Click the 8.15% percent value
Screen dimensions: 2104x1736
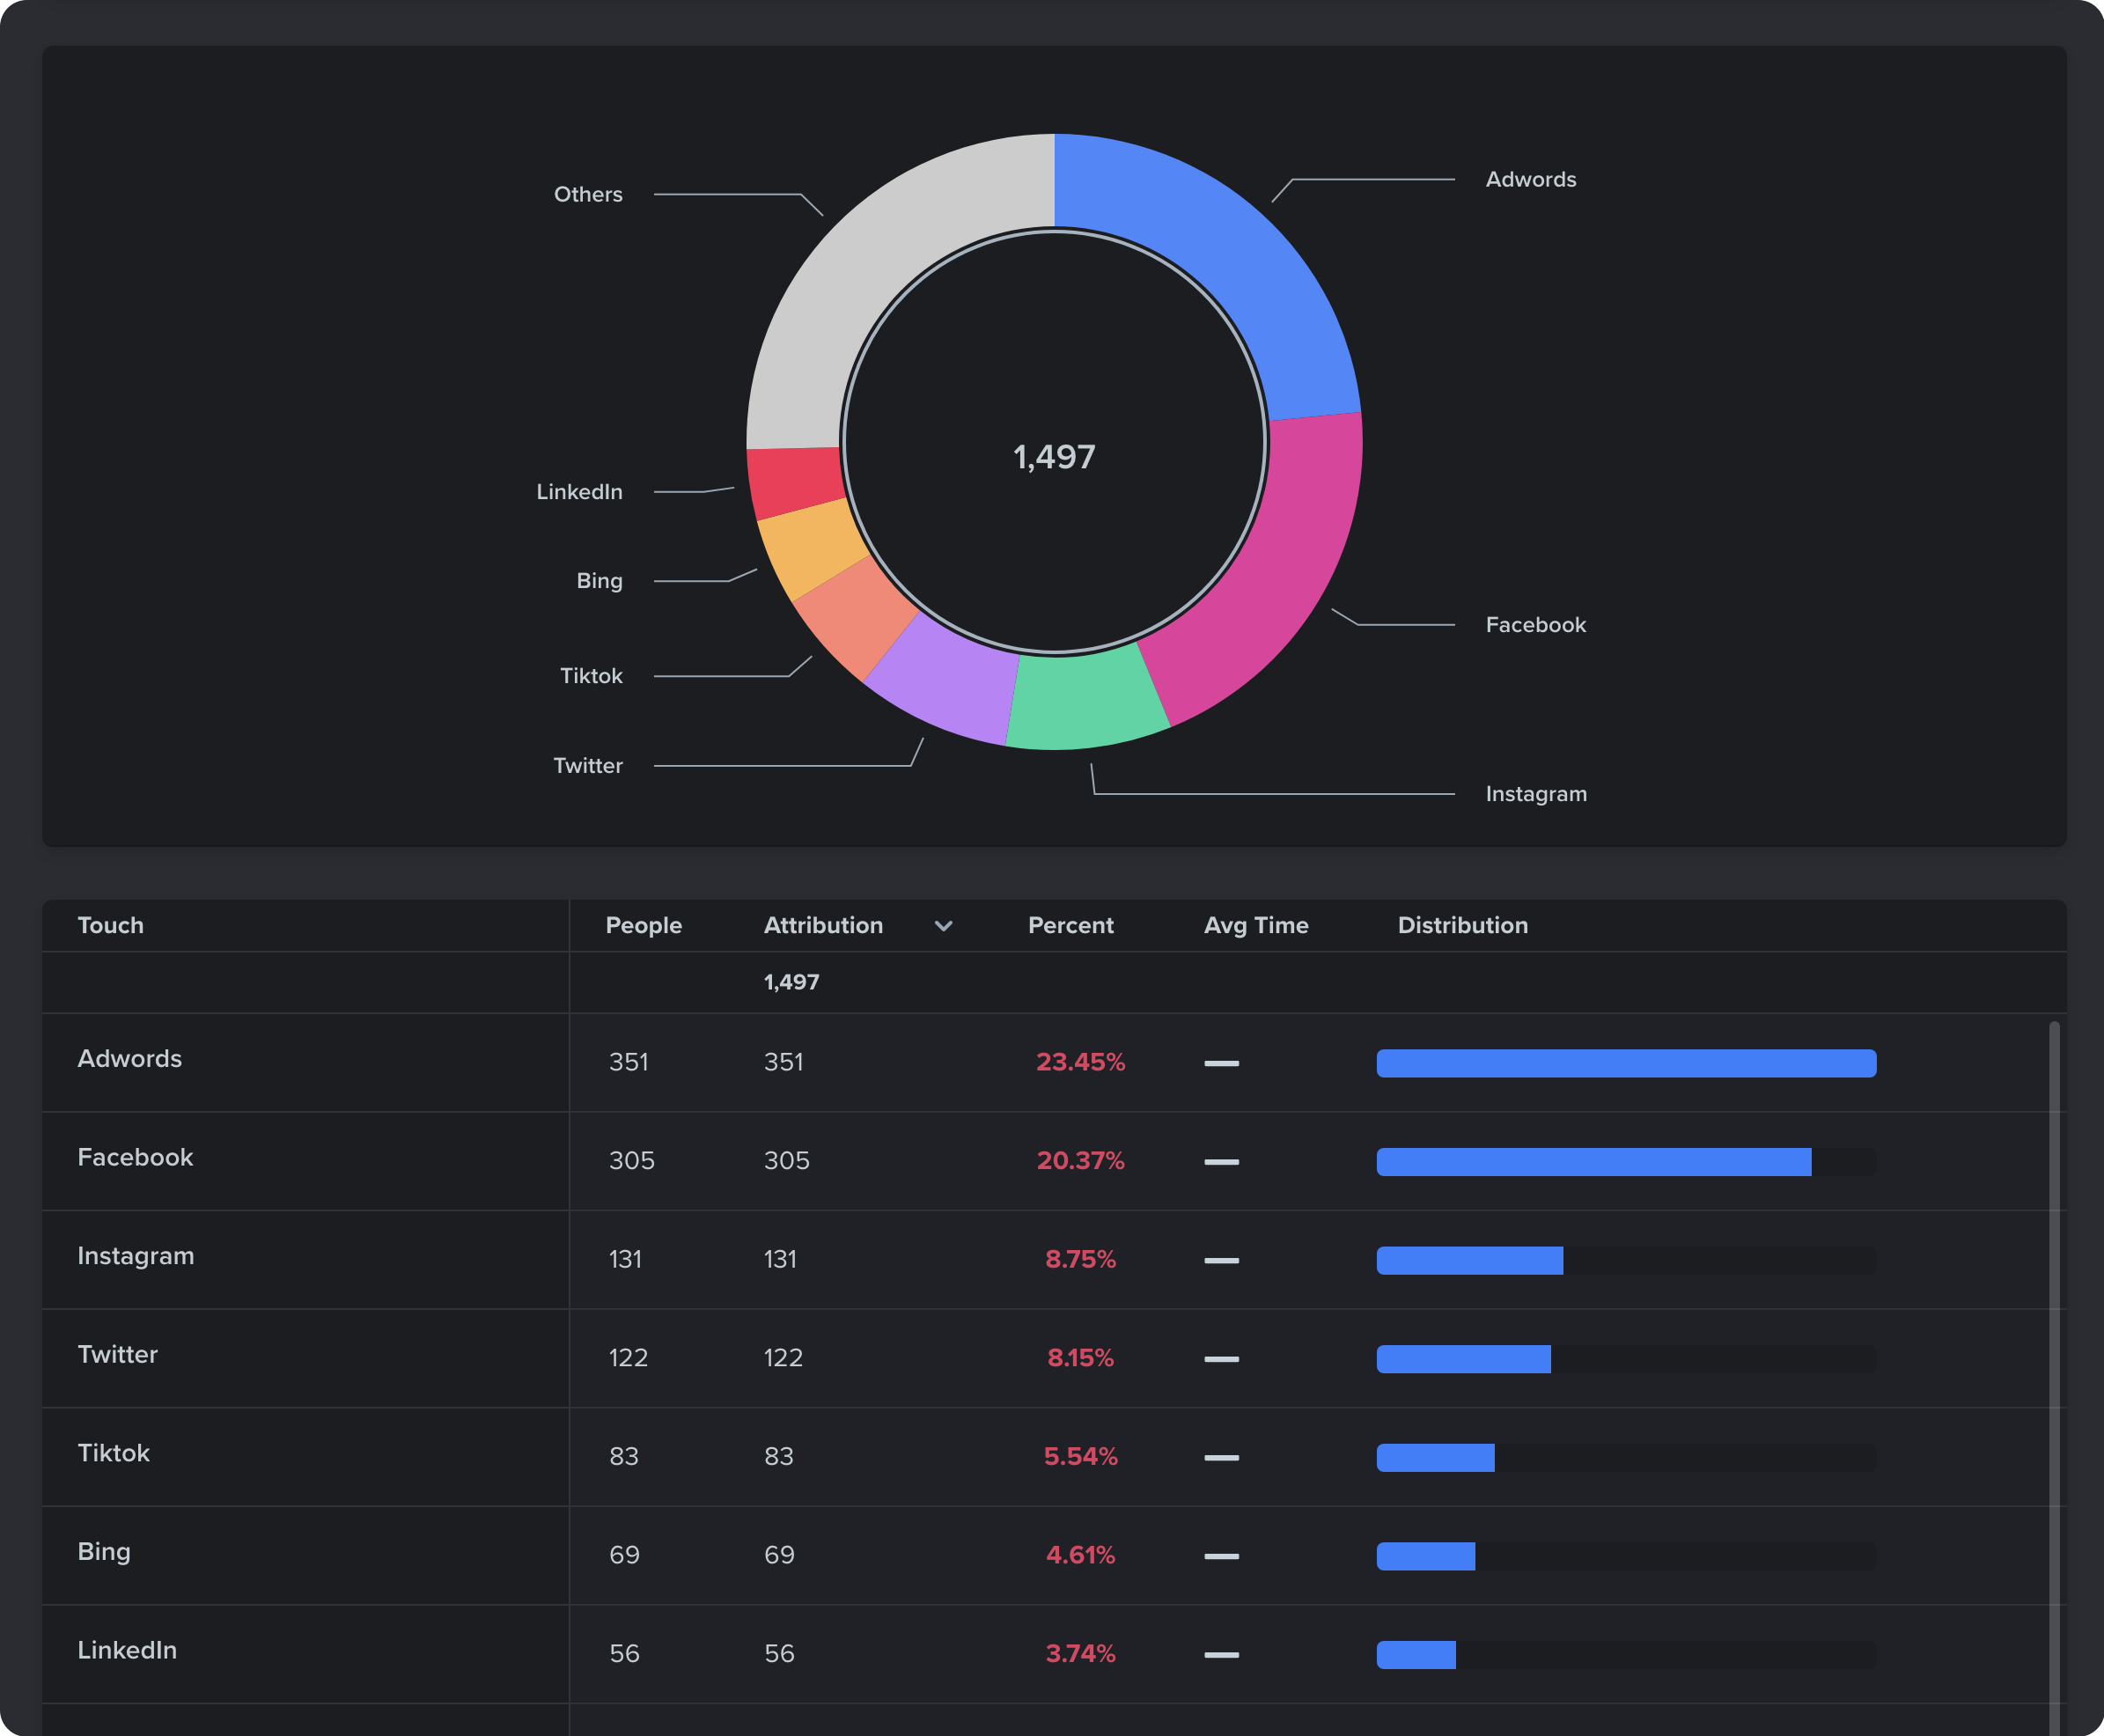tap(1080, 1358)
